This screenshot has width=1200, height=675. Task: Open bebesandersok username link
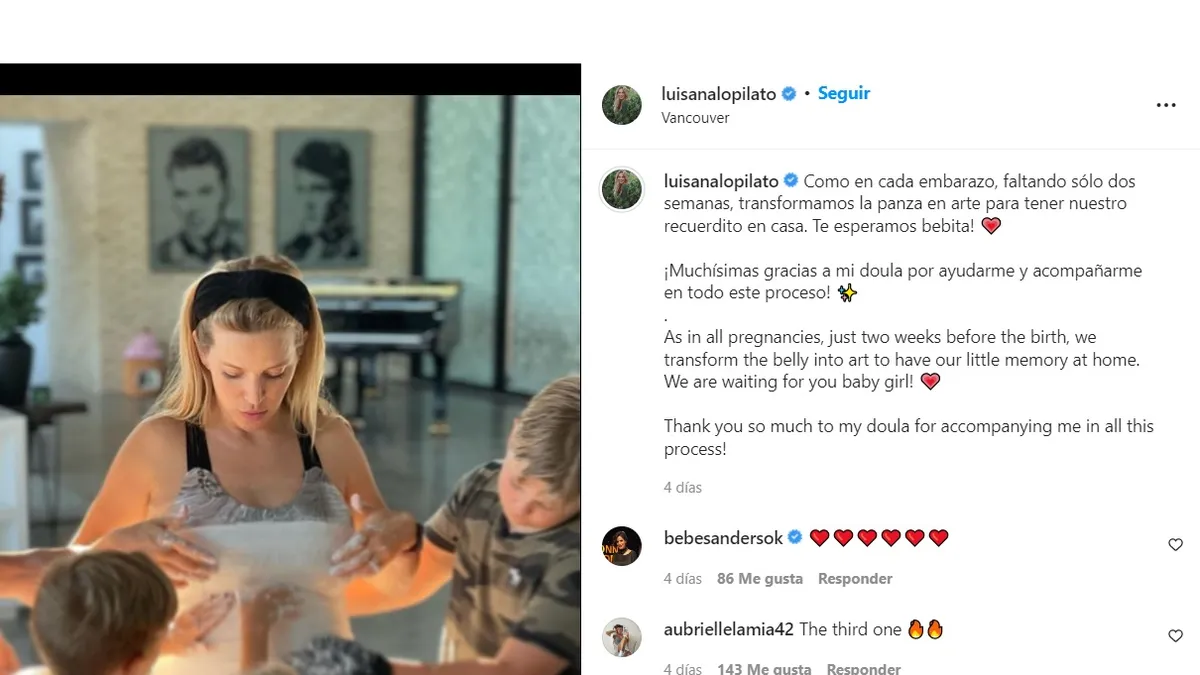723,538
